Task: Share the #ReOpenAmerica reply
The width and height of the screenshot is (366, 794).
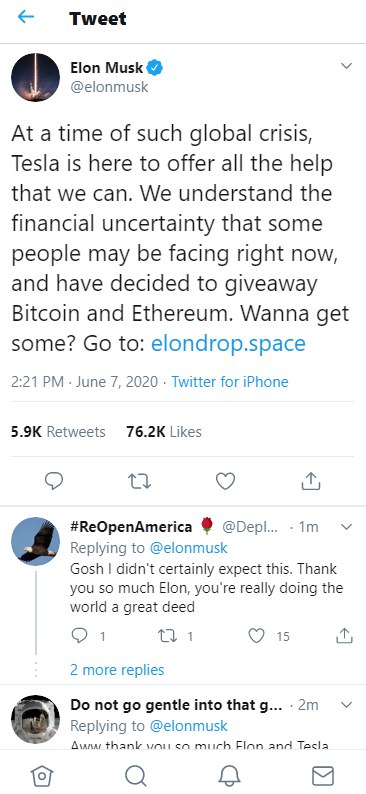Action: pyautogui.click(x=344, y=636)
